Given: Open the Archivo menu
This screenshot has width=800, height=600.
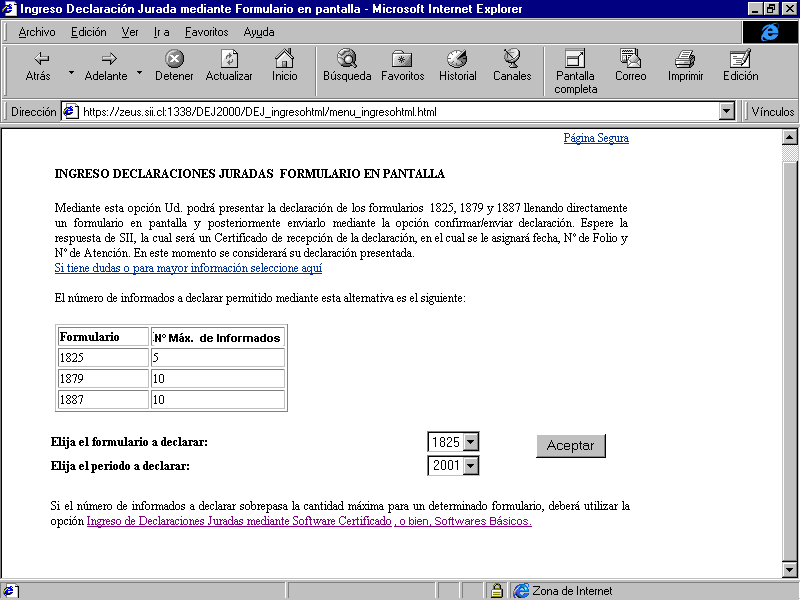Looking at the screenshot, I should click(x=37, y=32).
